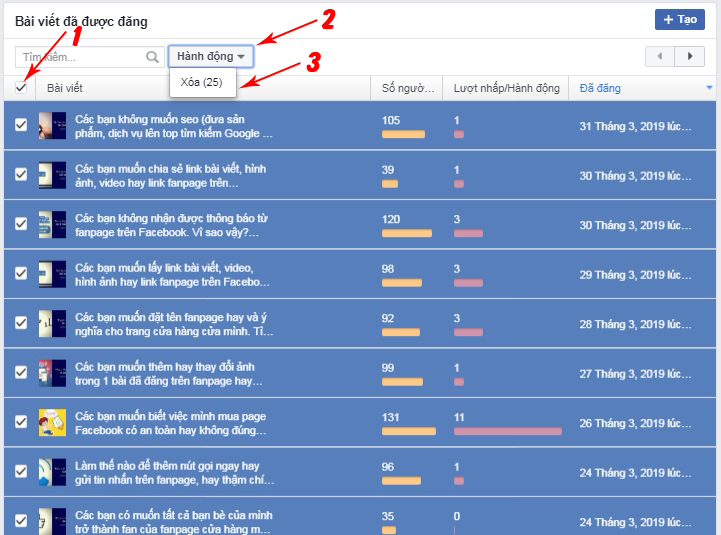721x535 pixels.
Task: Sort by Đã đăng column header
Action: coord(600,88)
